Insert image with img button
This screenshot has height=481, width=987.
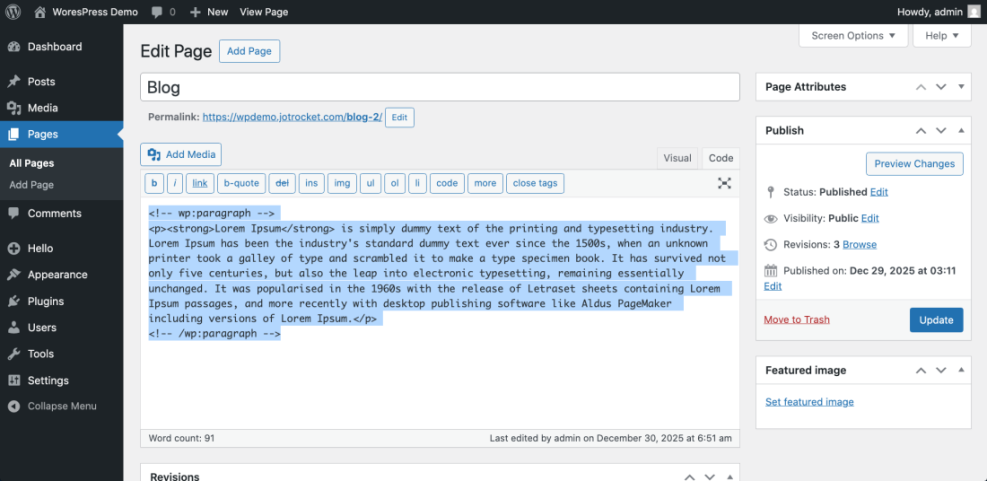tap(342, 183)
